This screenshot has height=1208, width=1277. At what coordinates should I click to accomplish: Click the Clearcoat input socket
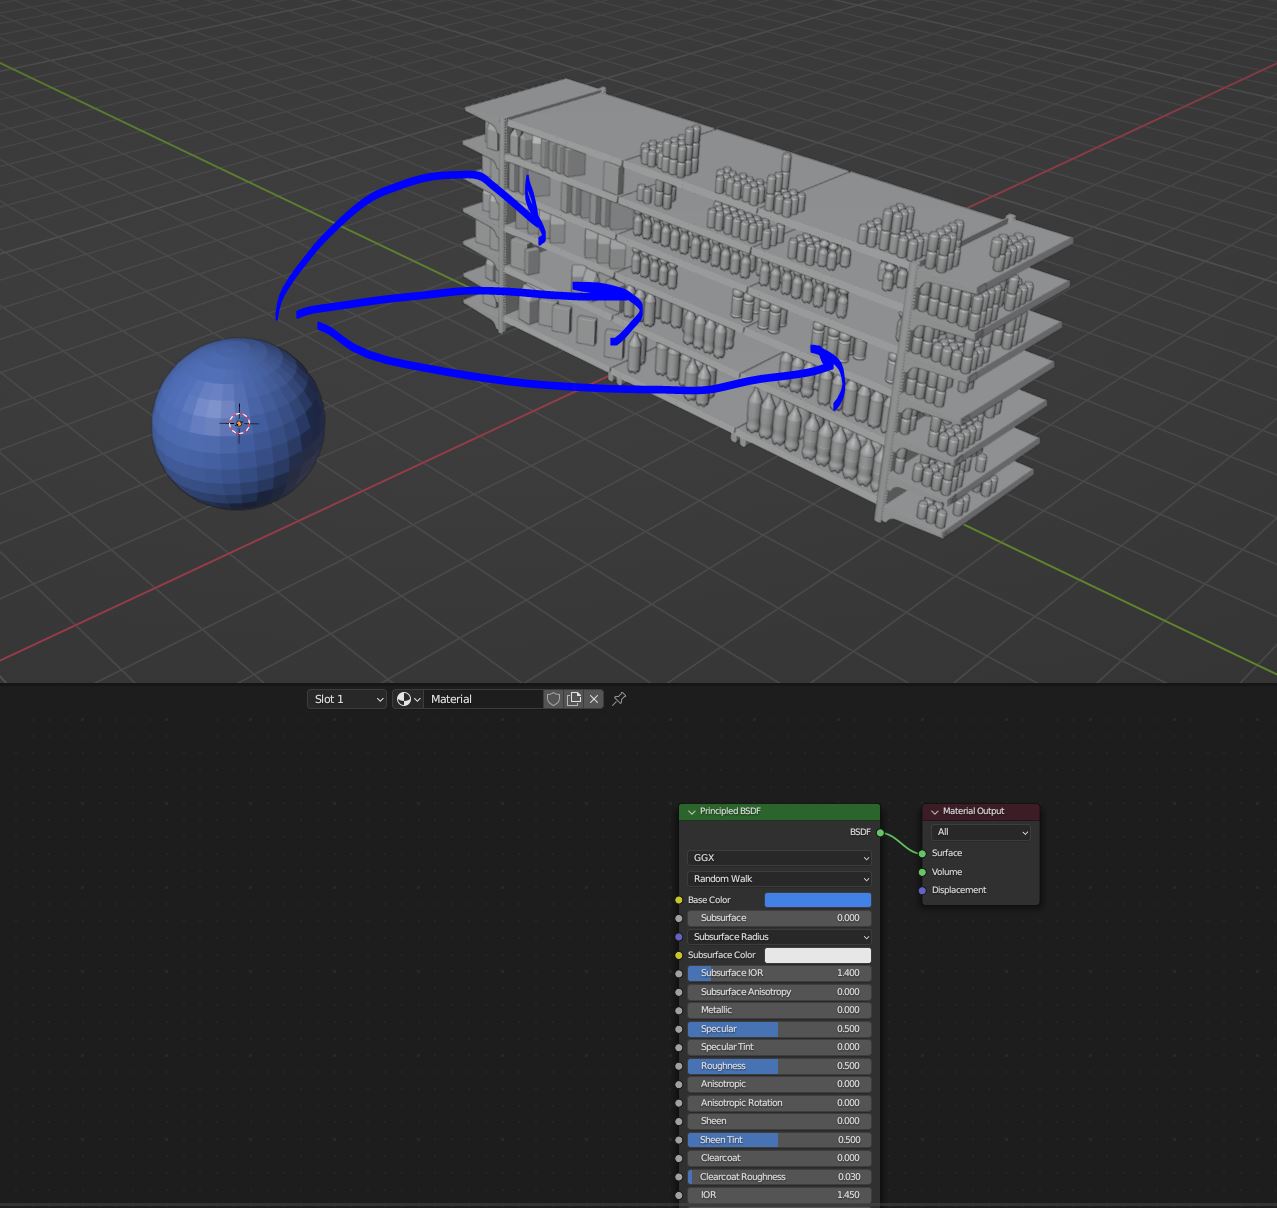pos(679,1158)
